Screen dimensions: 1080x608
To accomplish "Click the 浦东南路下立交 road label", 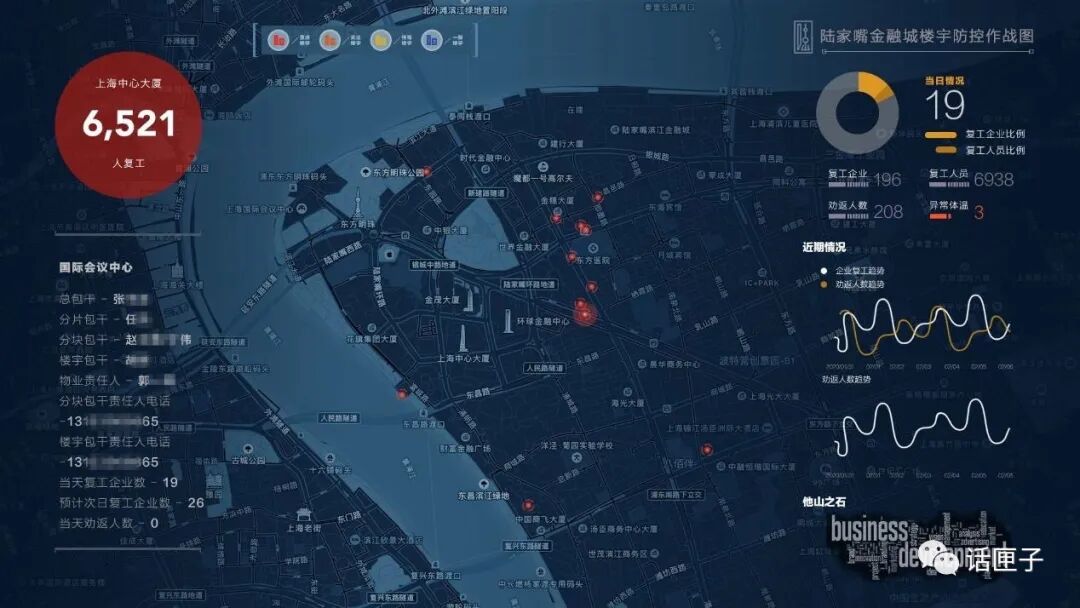I will point(676,494).
